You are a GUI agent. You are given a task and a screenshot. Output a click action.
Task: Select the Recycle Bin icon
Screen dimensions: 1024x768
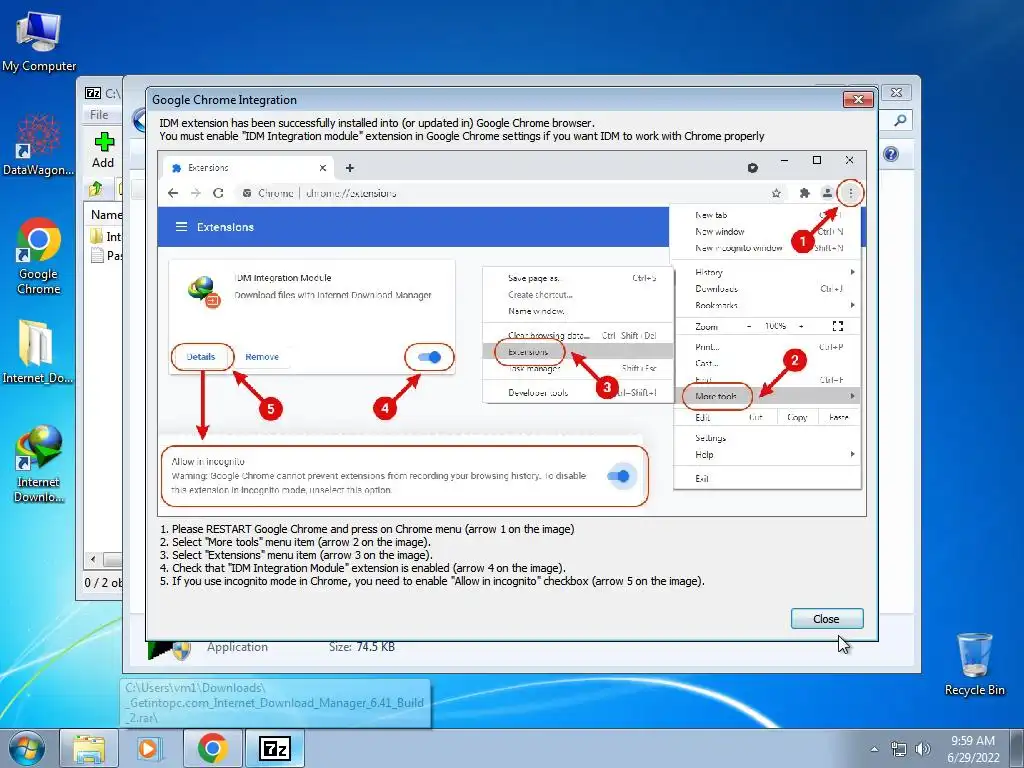[974, 664]
